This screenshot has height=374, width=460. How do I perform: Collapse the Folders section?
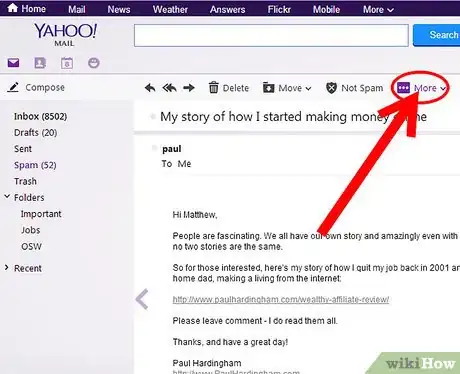[x=7, y=197]
